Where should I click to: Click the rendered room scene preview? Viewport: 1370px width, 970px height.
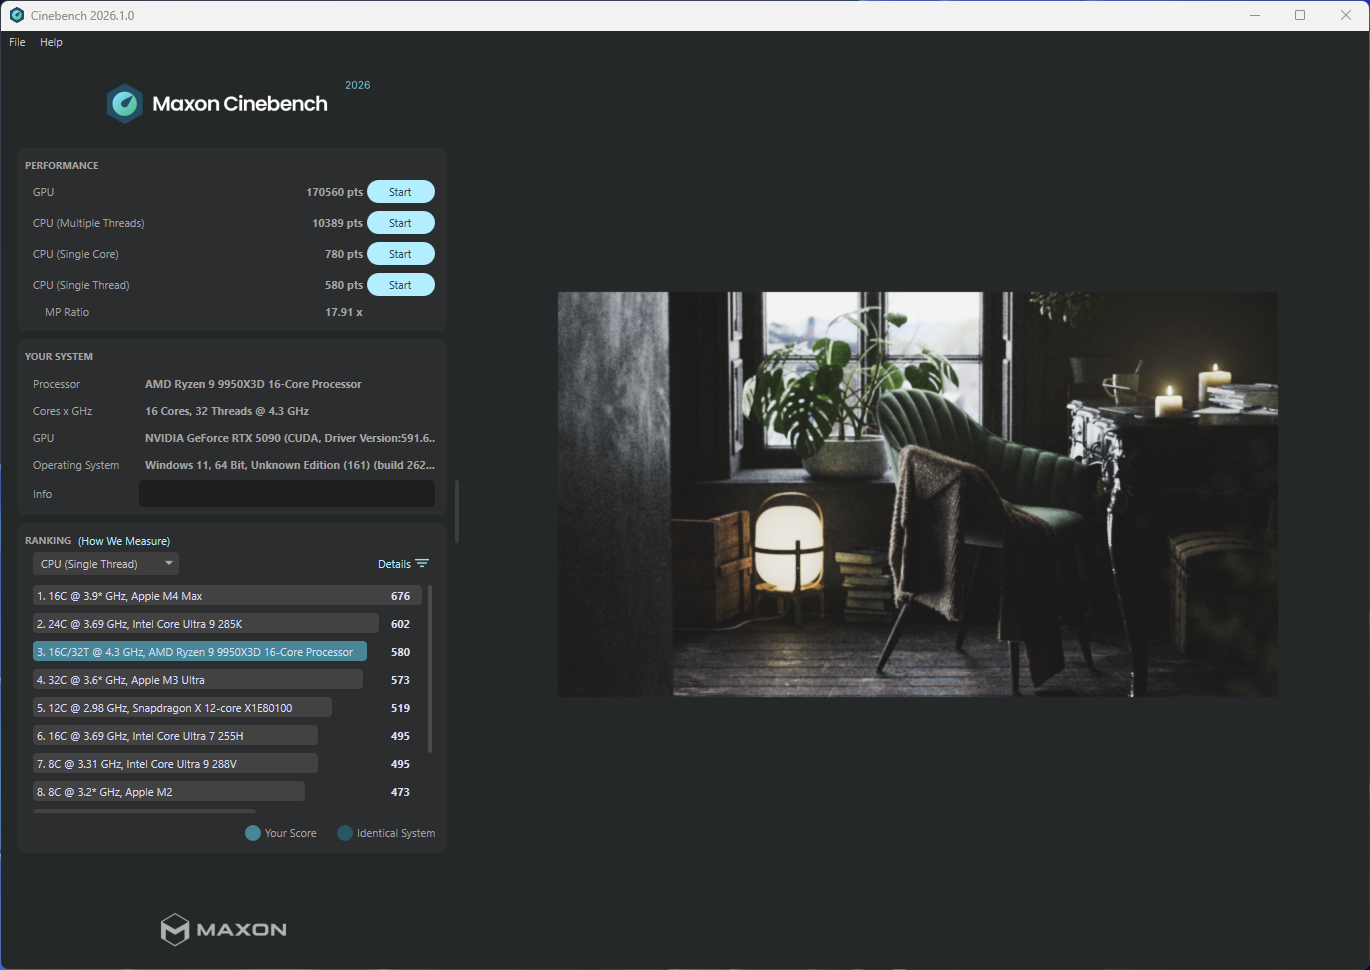click(917, 494)
